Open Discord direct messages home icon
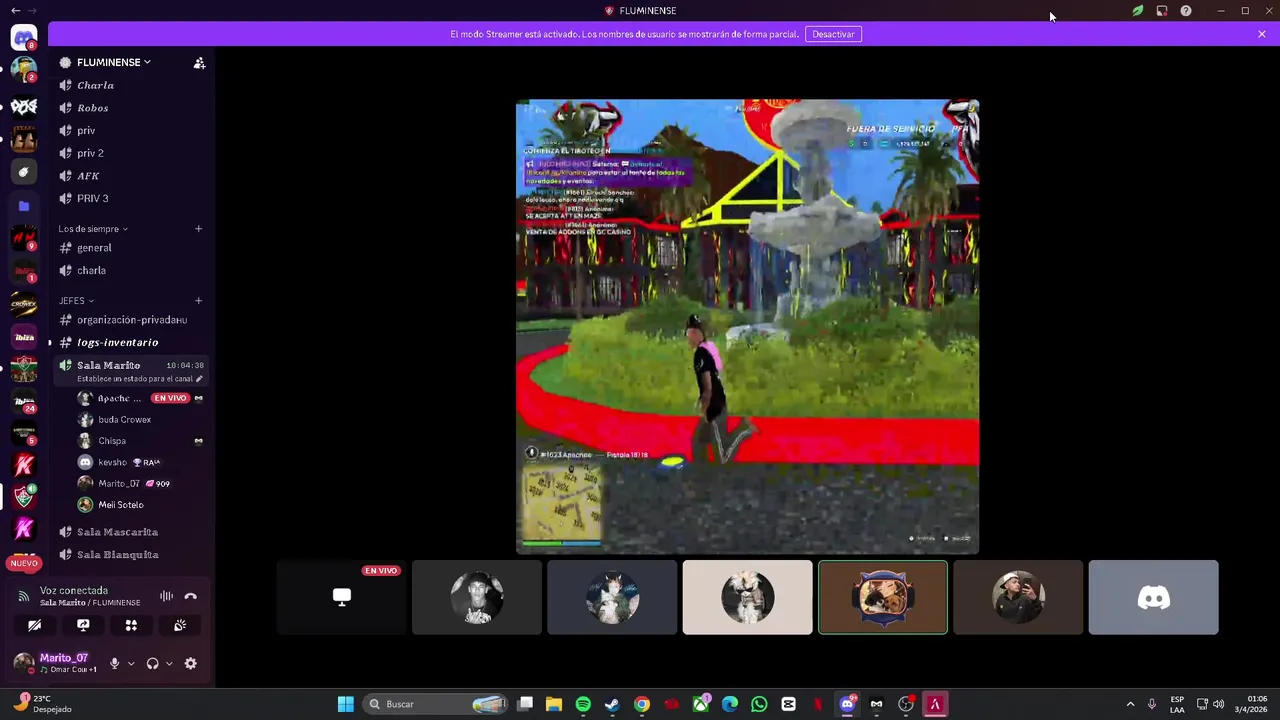 tap(24, 39)
